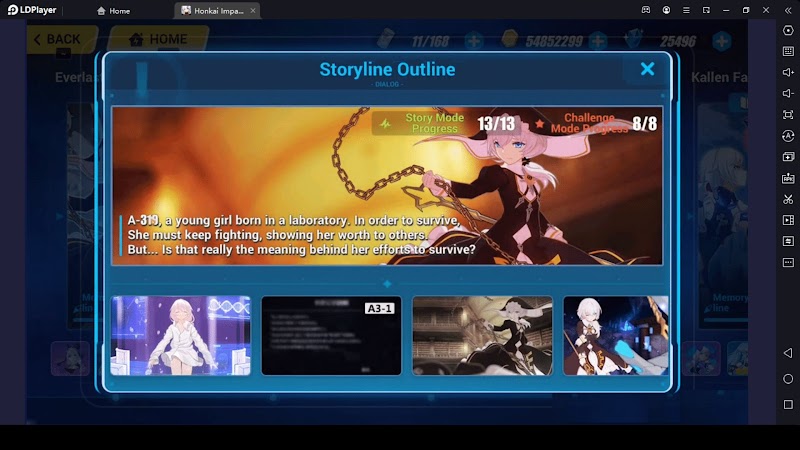Open video recorder icon in sidebar
Image resolution: width=800 pixels, height=450 pixels.
(788, 220)
